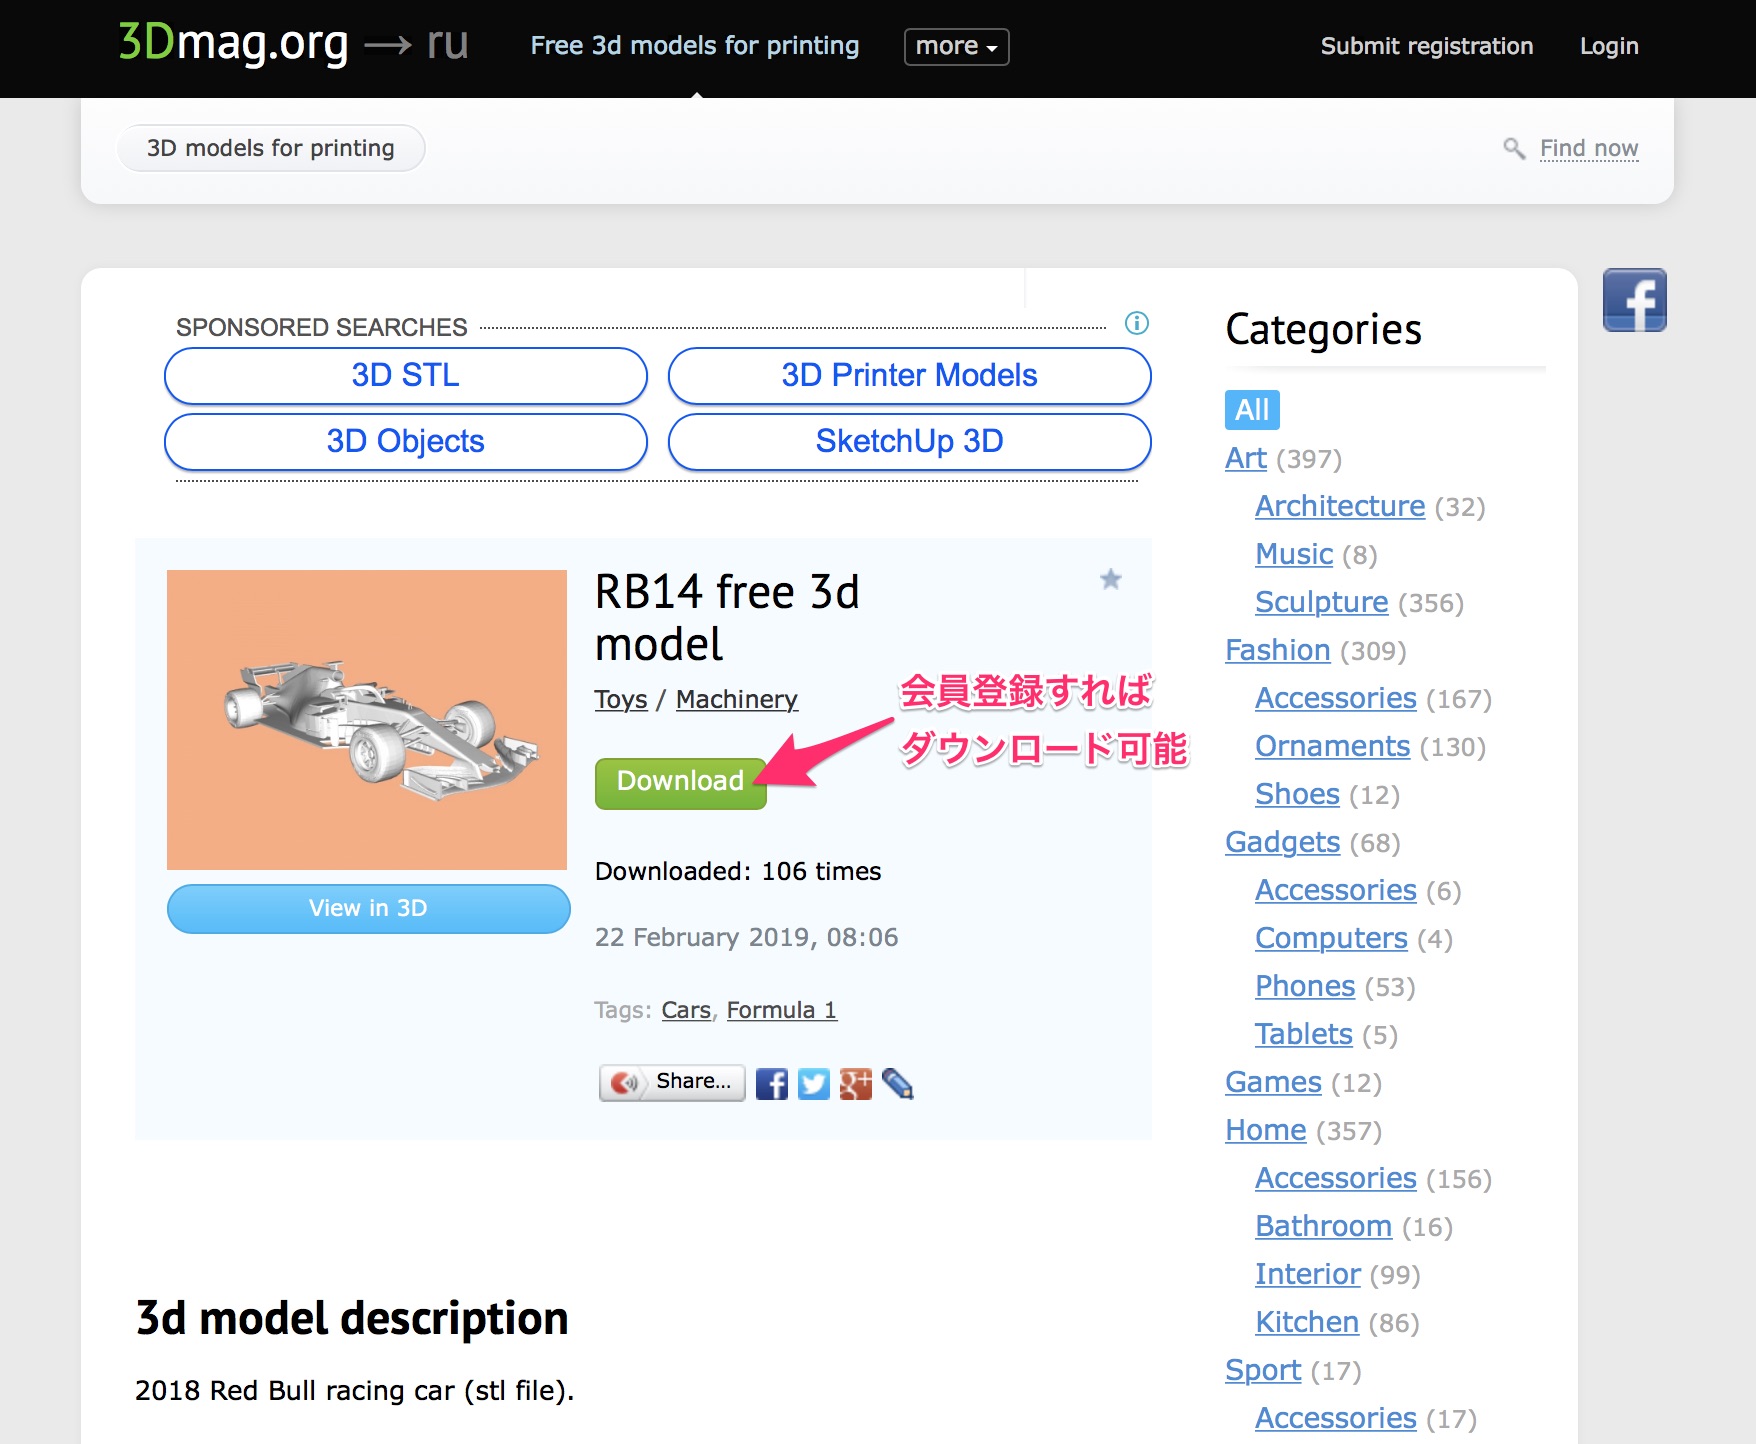Viewport: 1756px width, 1444px height.
Task: Click the 3D Objects sponsored search
Action: tap(405, 441)
